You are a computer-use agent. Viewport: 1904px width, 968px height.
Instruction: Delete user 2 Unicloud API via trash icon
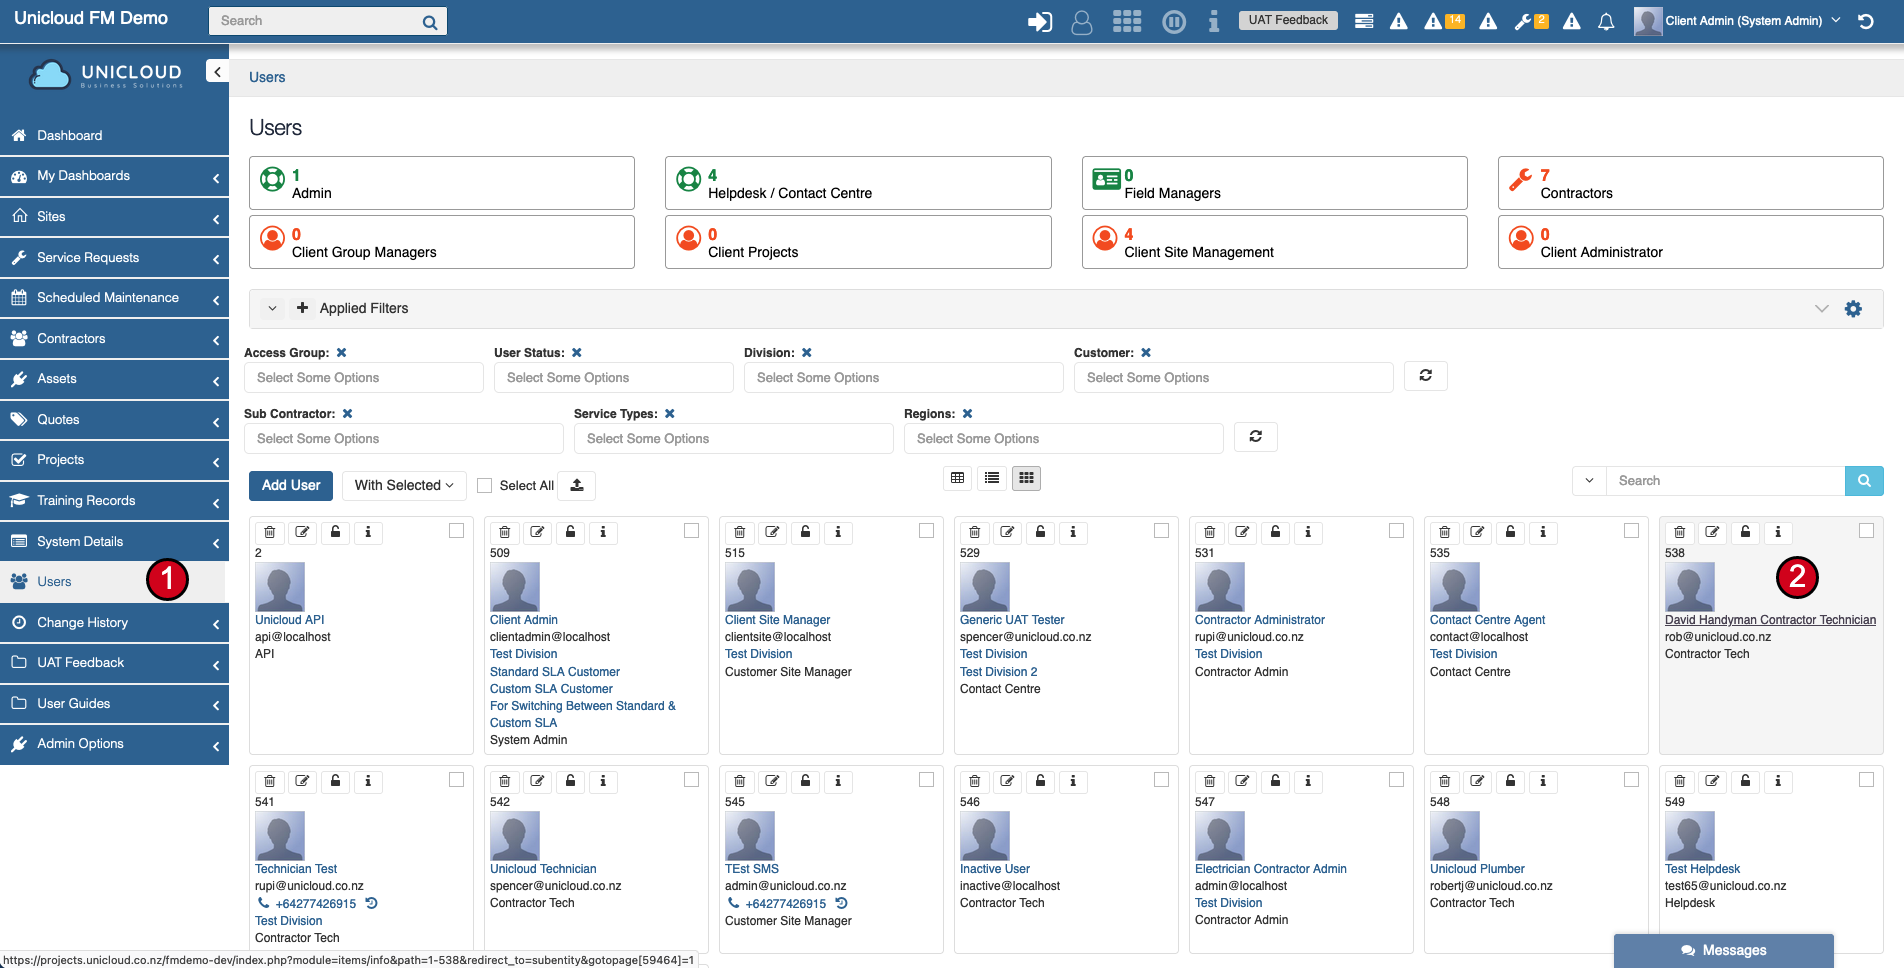270,532
